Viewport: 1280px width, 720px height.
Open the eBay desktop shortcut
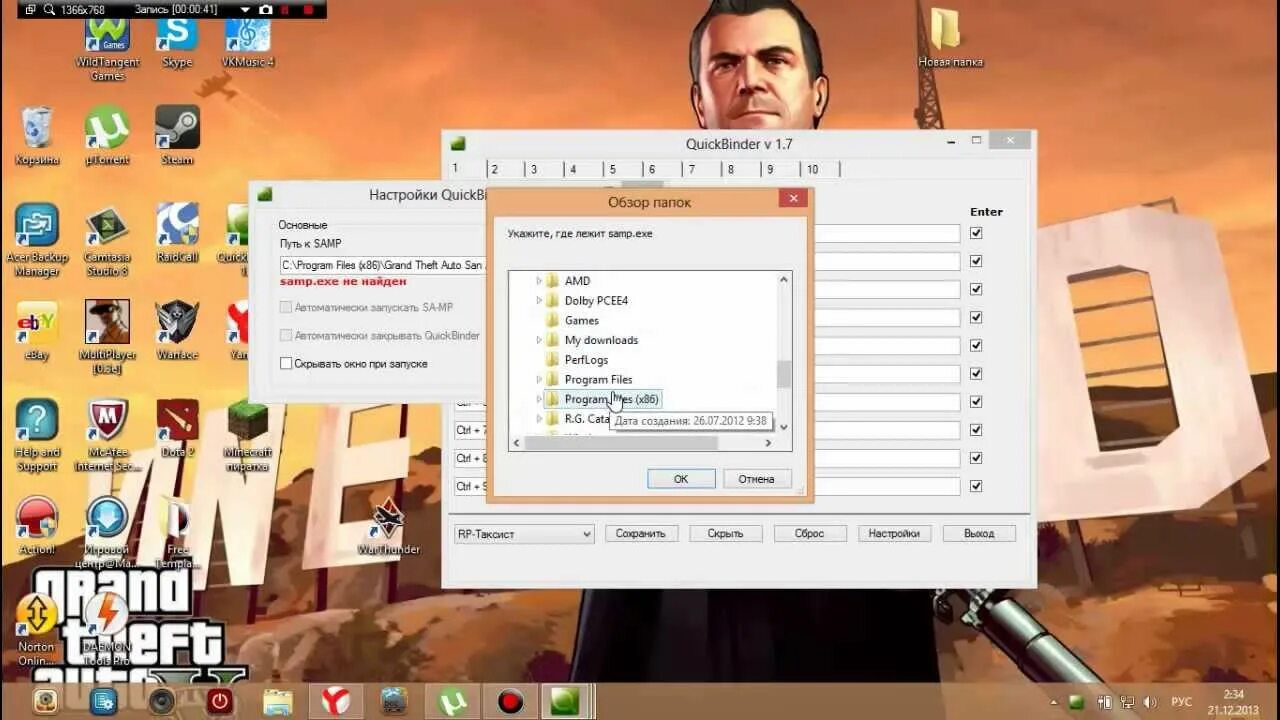tap(37, 330)
